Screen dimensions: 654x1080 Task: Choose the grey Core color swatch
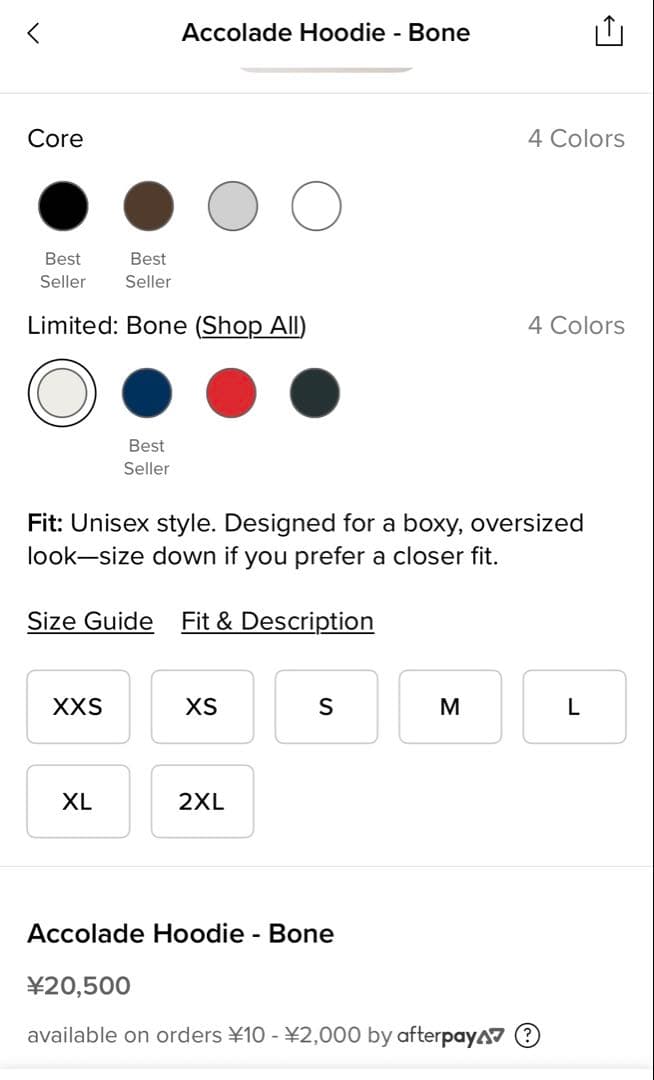tap(232, 206)
